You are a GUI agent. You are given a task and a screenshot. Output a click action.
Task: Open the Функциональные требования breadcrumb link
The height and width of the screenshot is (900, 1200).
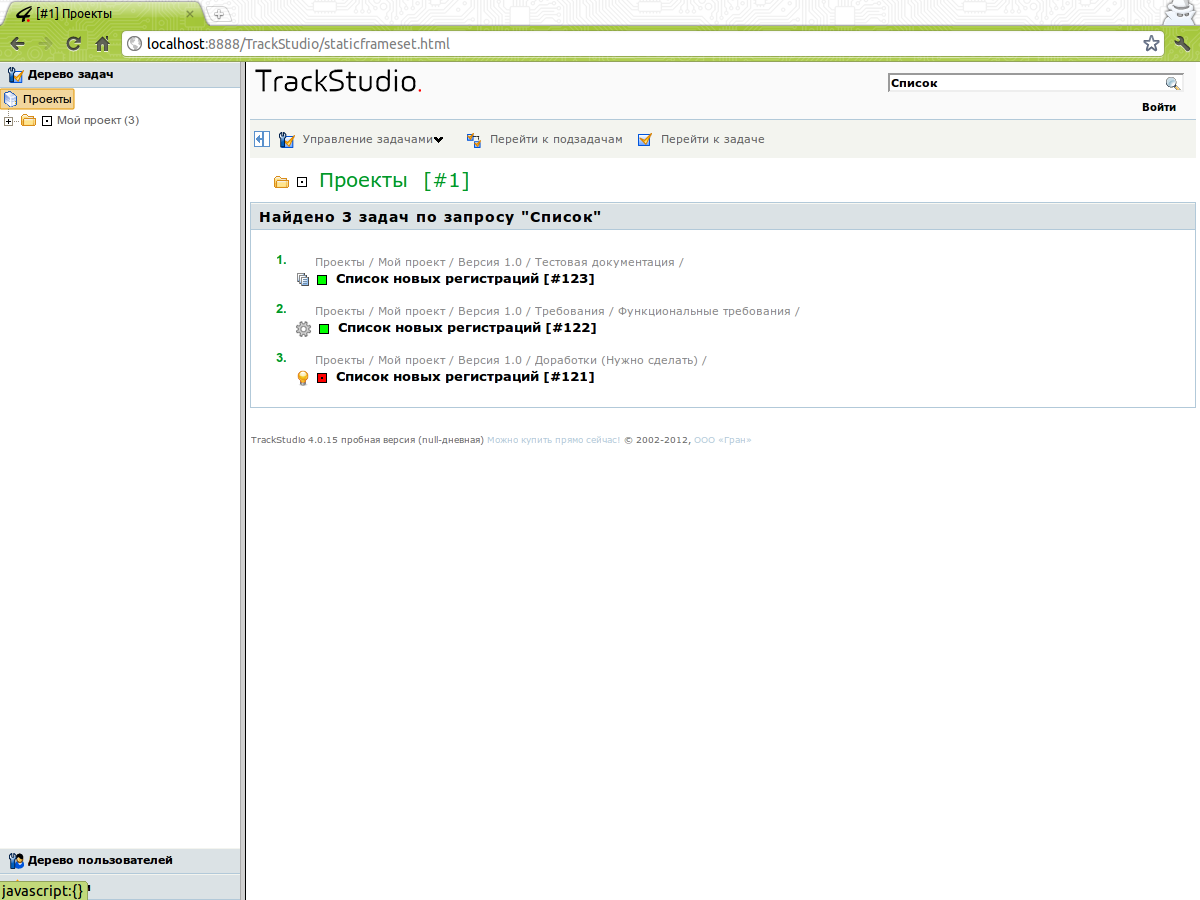[x=704, y=311]
